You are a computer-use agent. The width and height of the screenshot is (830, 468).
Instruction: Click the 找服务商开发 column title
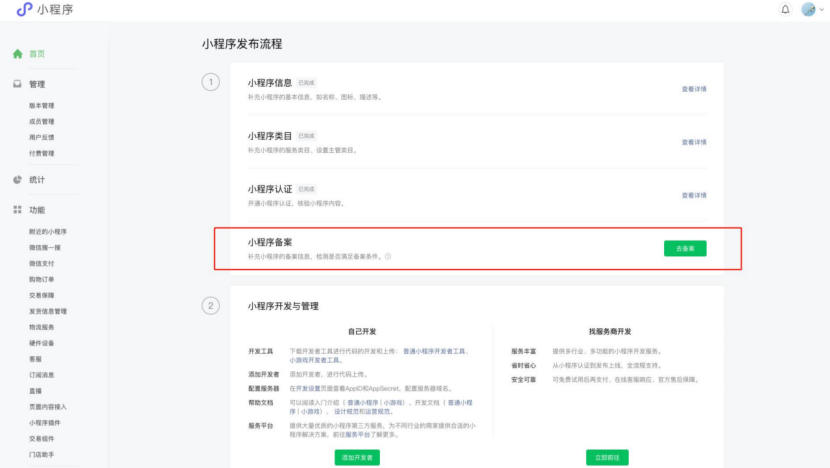click(610, 331)
